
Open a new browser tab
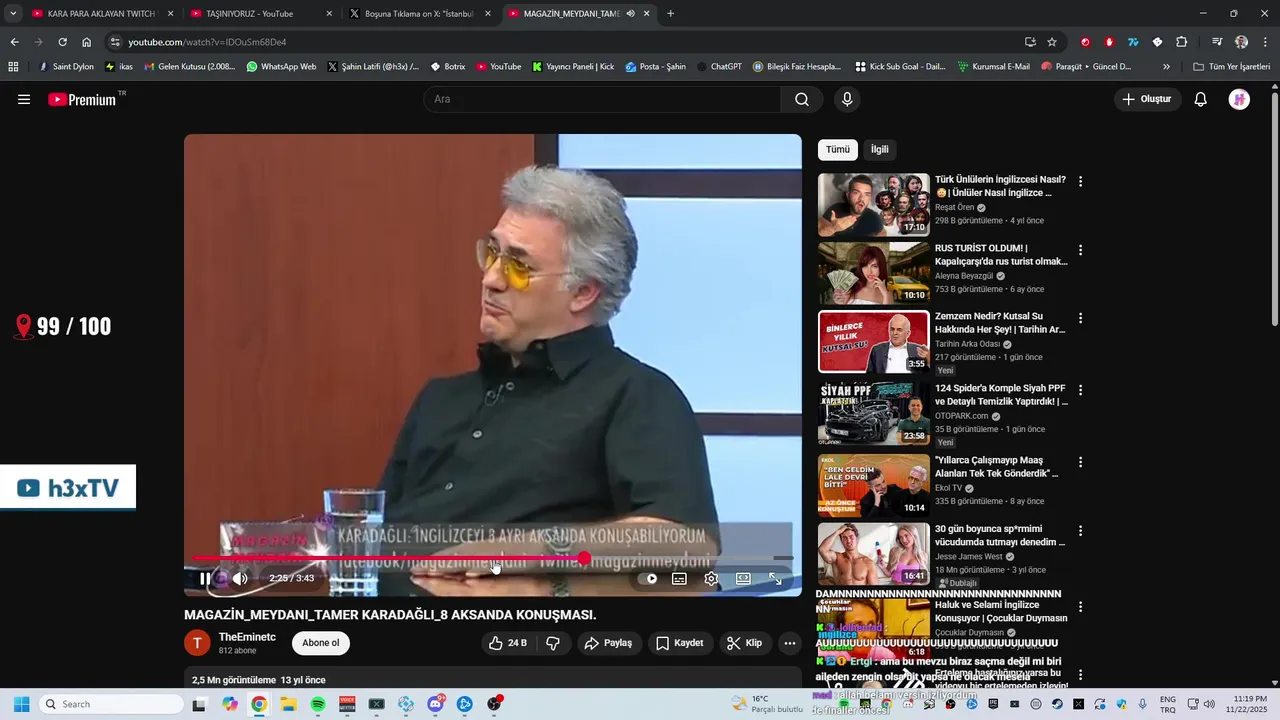670,14
